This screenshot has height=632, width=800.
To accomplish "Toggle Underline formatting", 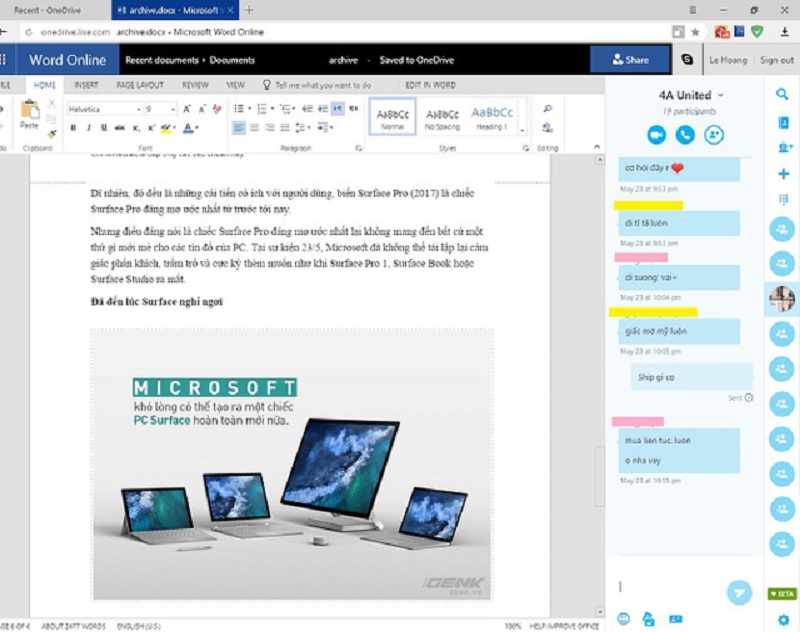I will point(104,128).
